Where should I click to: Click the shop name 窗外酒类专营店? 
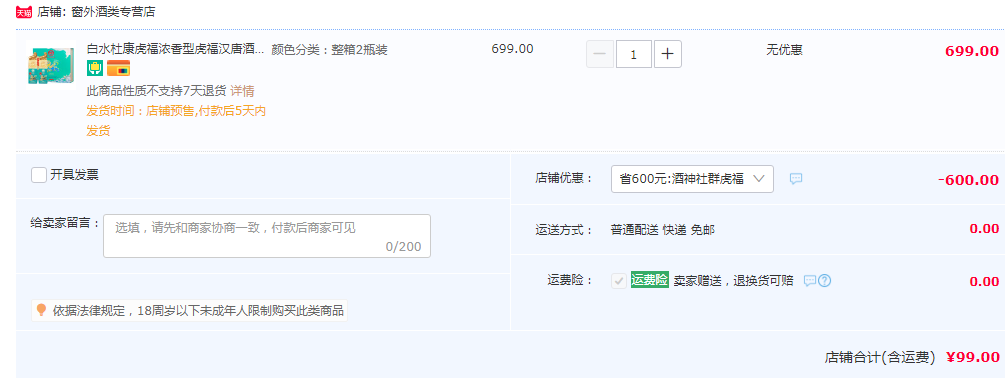(113, 12)
